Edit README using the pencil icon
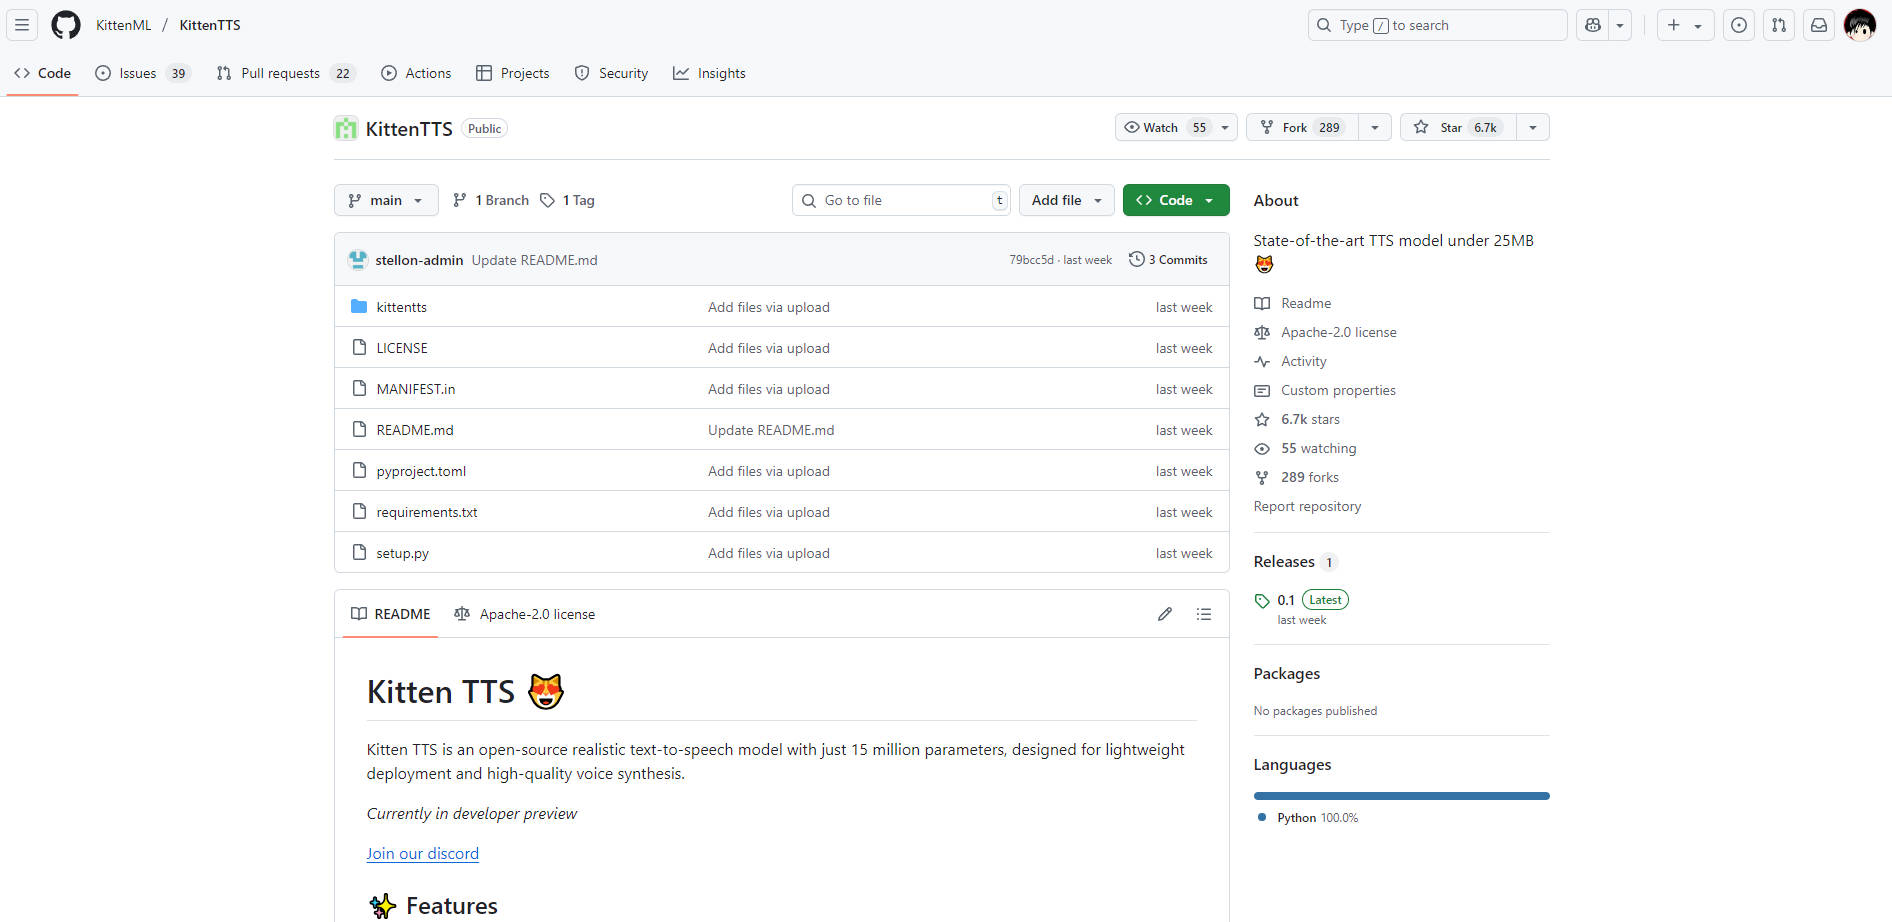 pos(1165,614)
